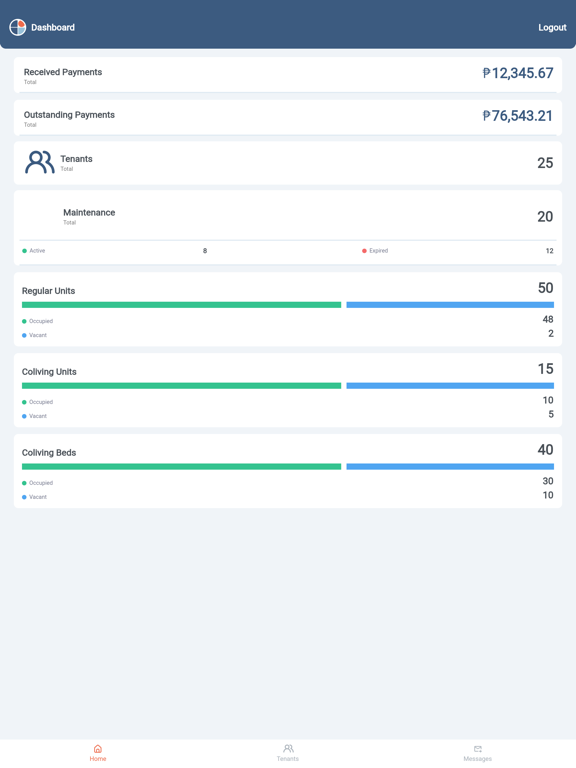
Task: Open the Received Payments card
Action: pos(288,75)
